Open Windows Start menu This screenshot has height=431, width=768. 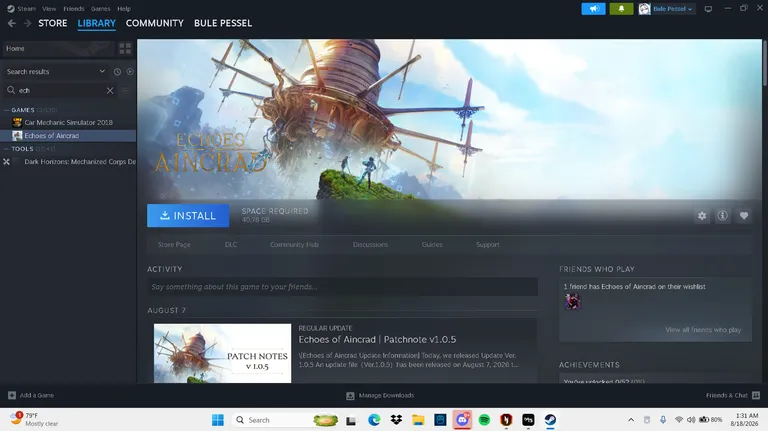point(217,420)
